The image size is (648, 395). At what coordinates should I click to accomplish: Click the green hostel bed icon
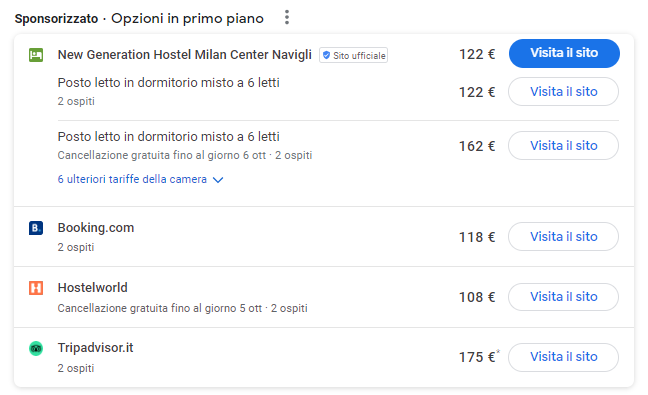[36, 55]
